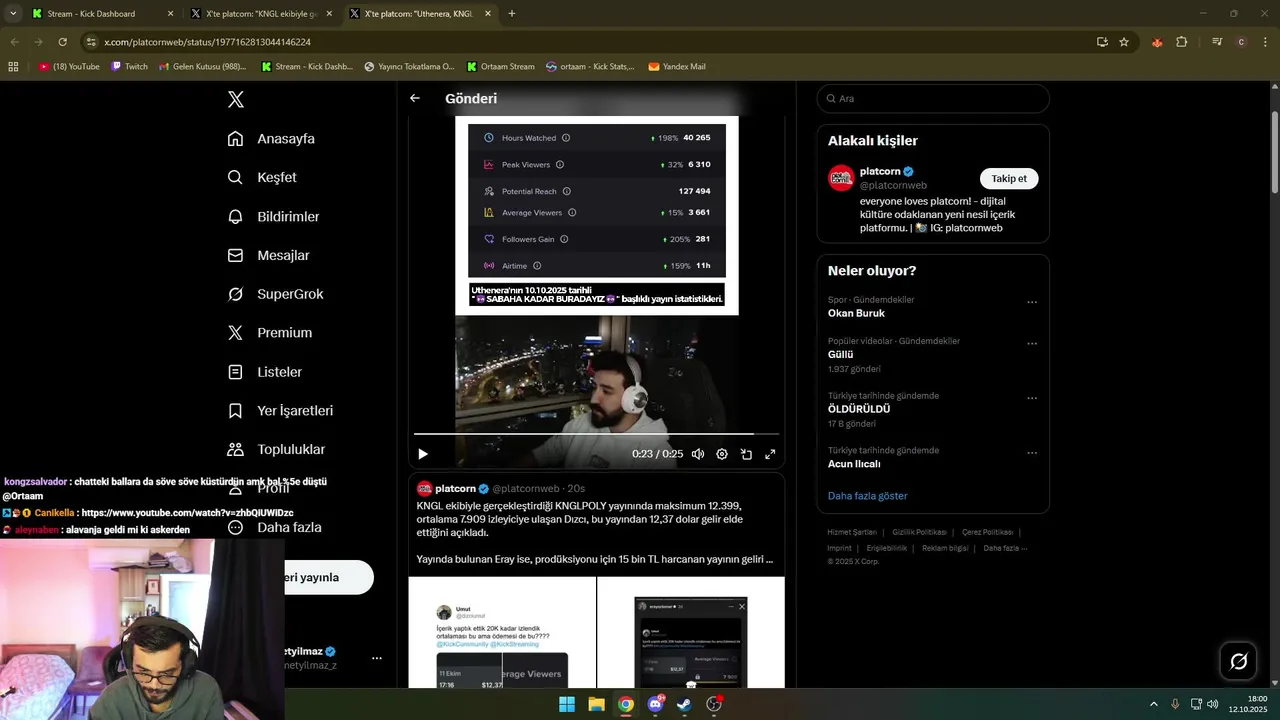1280x720 pixels.
Task: Show hidden tray icons chevron
Action: pos(1153,704)
